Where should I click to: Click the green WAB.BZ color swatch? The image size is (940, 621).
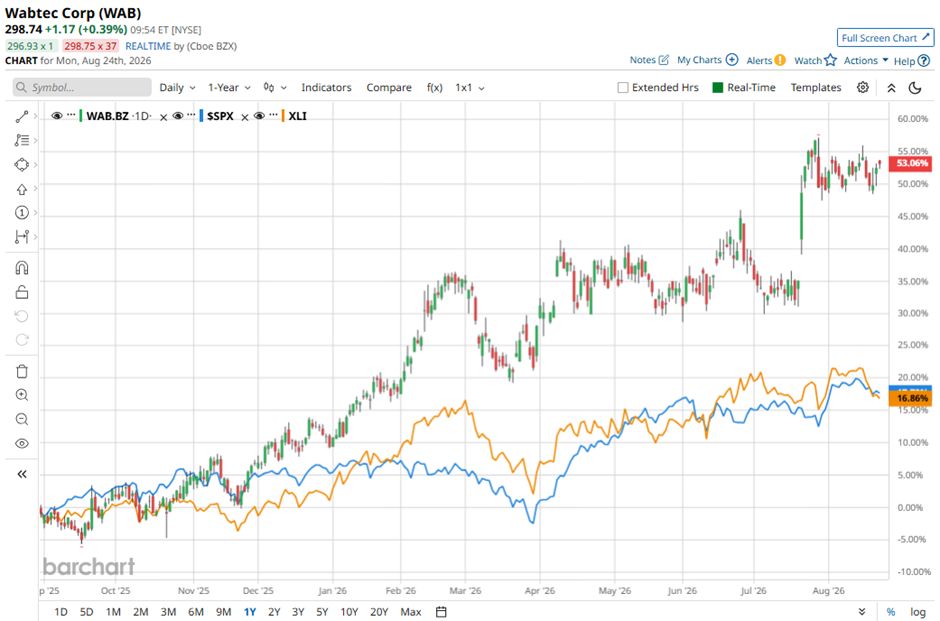point(80,116)
